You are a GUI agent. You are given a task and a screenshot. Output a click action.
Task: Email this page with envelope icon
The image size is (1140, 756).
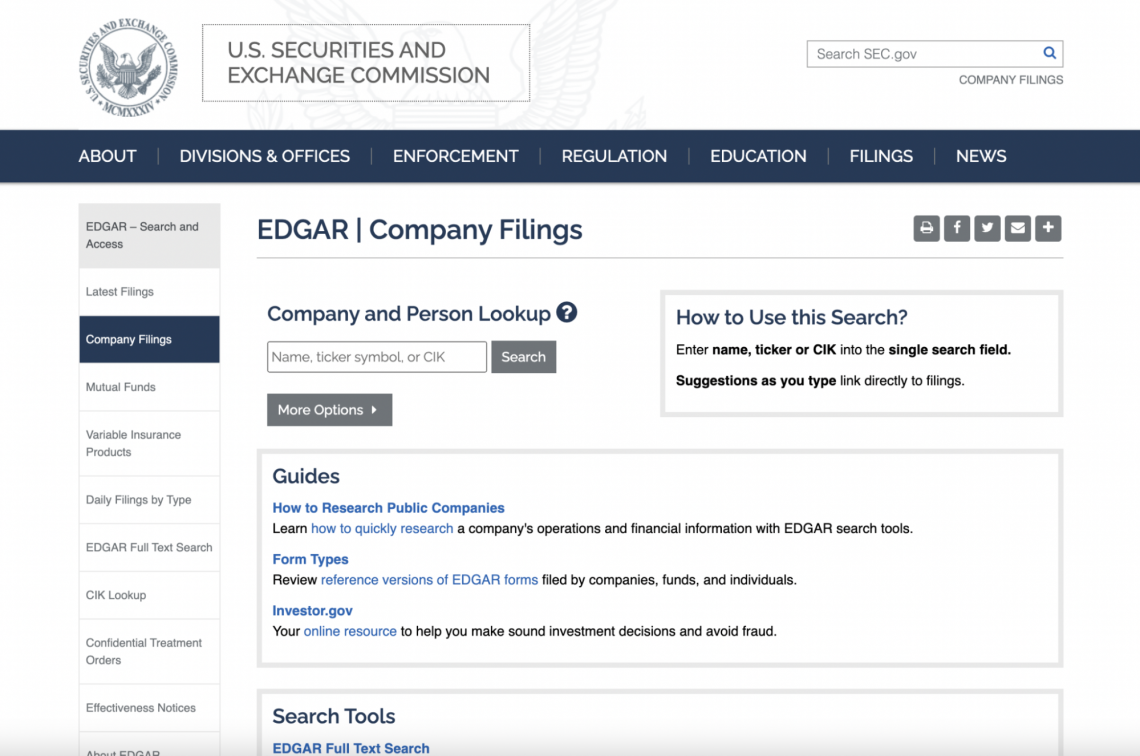(x=1018, y=228)
